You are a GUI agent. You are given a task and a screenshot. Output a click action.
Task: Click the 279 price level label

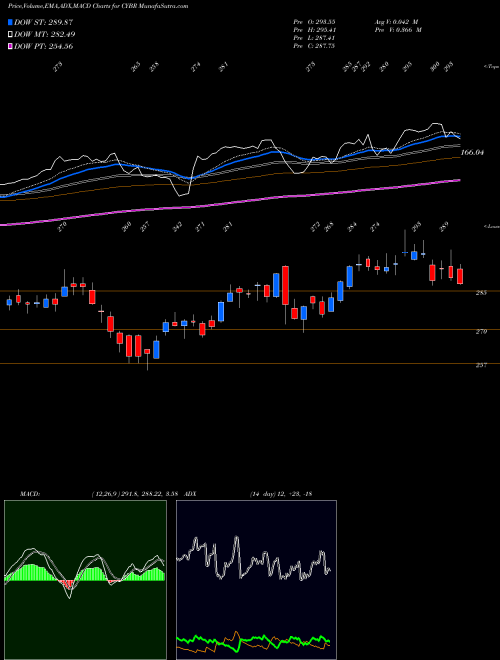pos(481,332)
